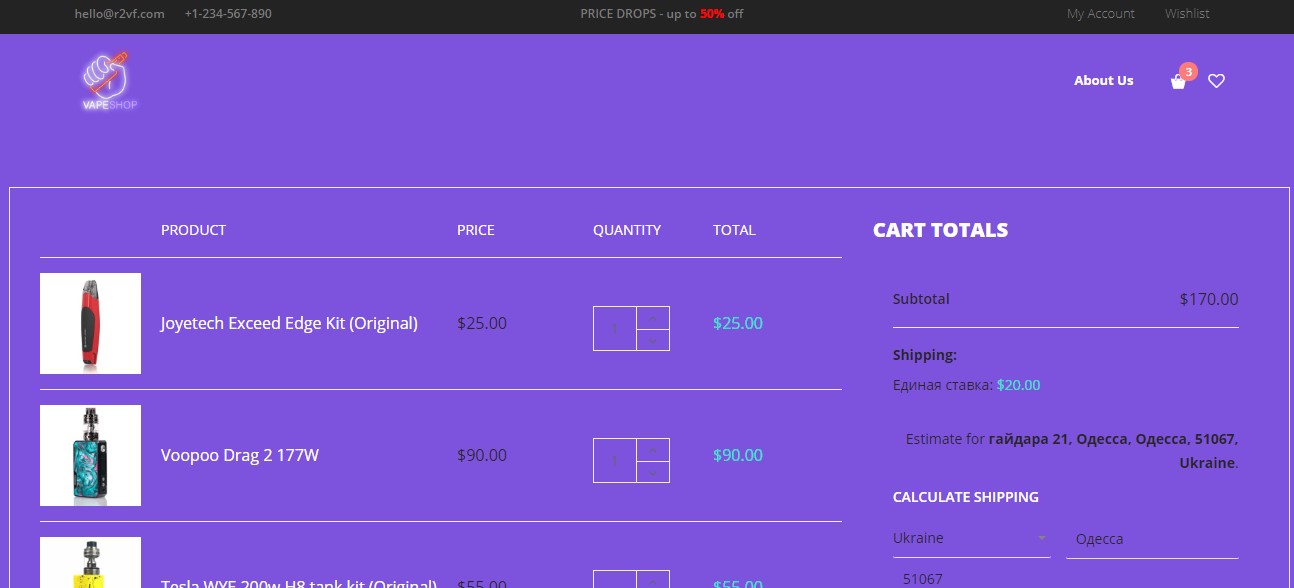Screen dimensions: 1294x588
Task: Click the Vape Shop logo
Action: click(x=110, y=80)
